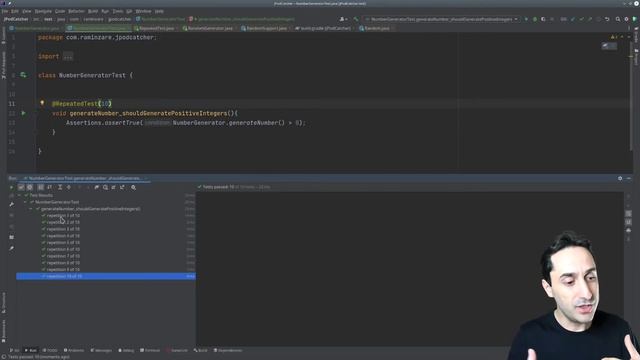The image size is (640, 360).
Task: Click the lightbulb intention icon
Action: tap(42, 103)
